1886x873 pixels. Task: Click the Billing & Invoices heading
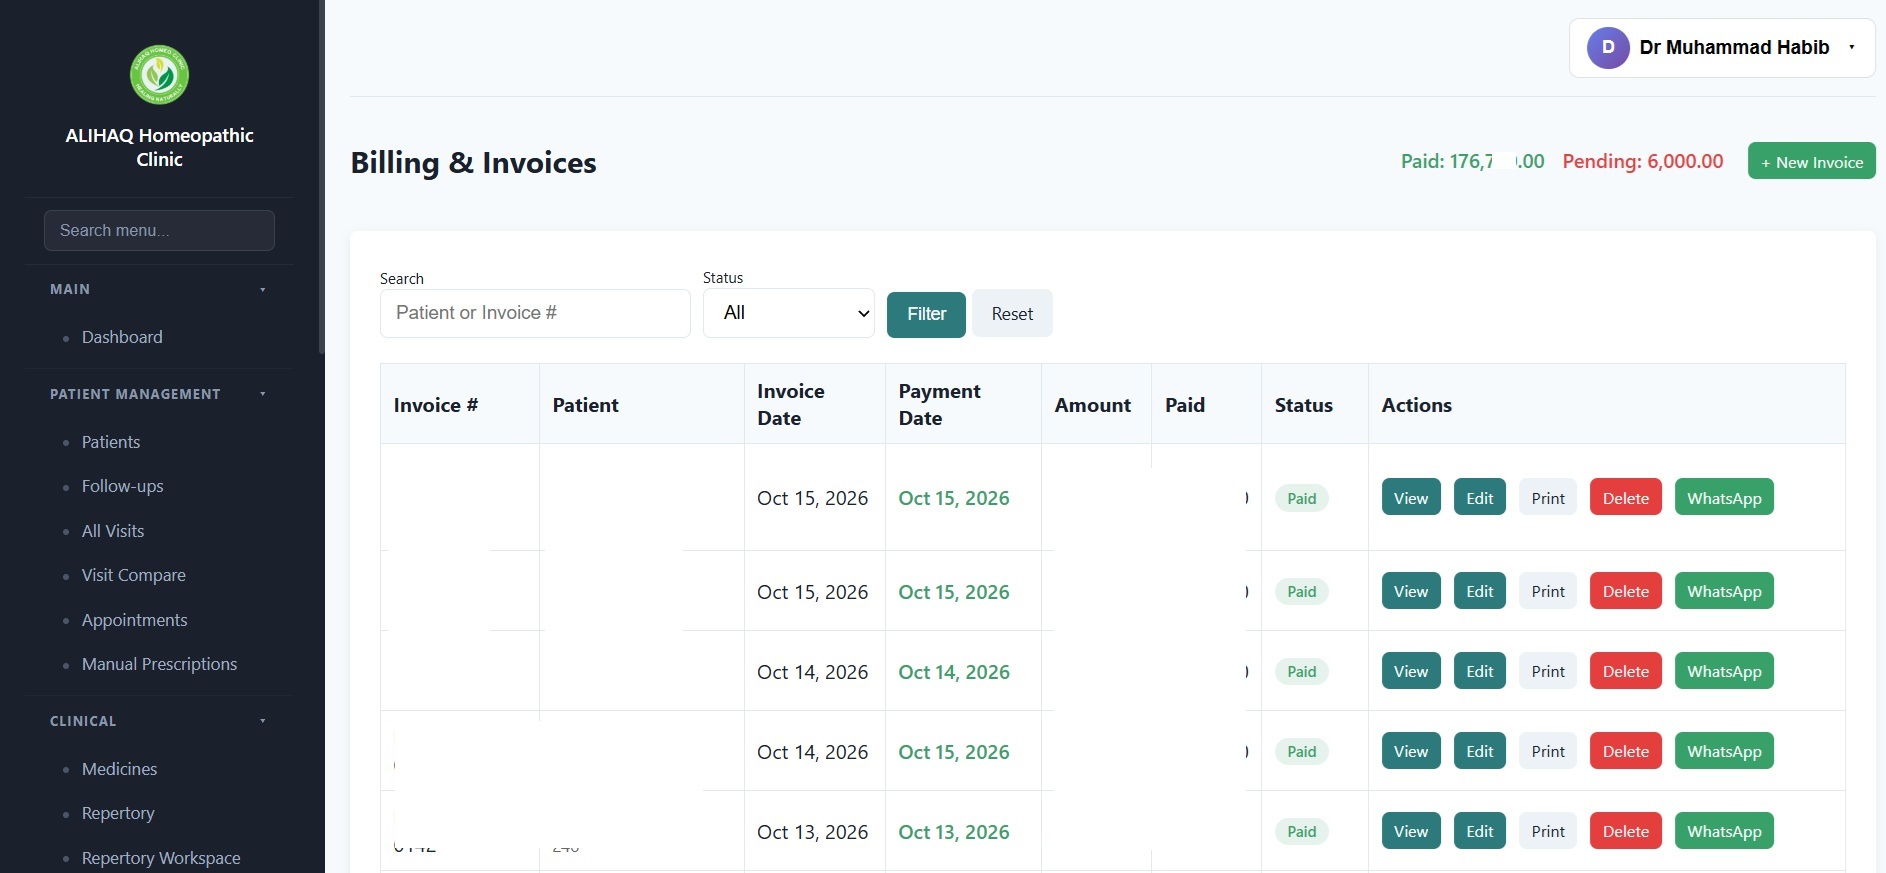pos(473,162)
